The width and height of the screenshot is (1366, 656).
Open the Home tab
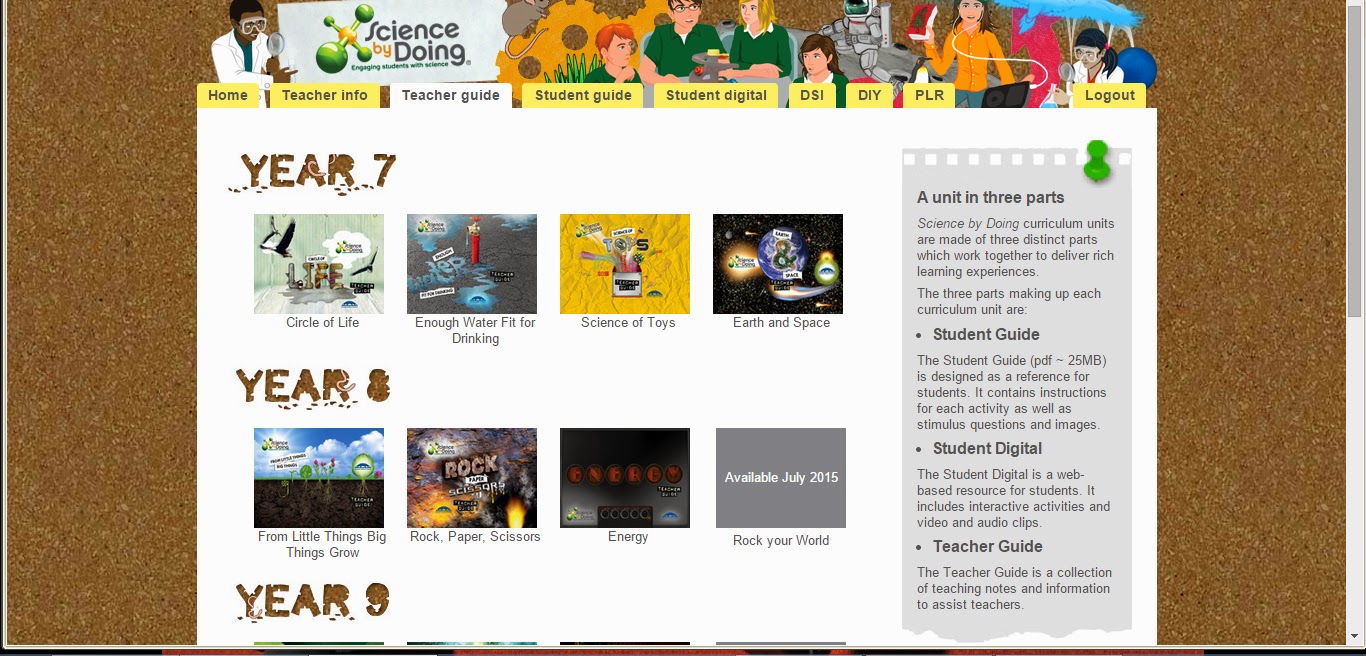228,96
